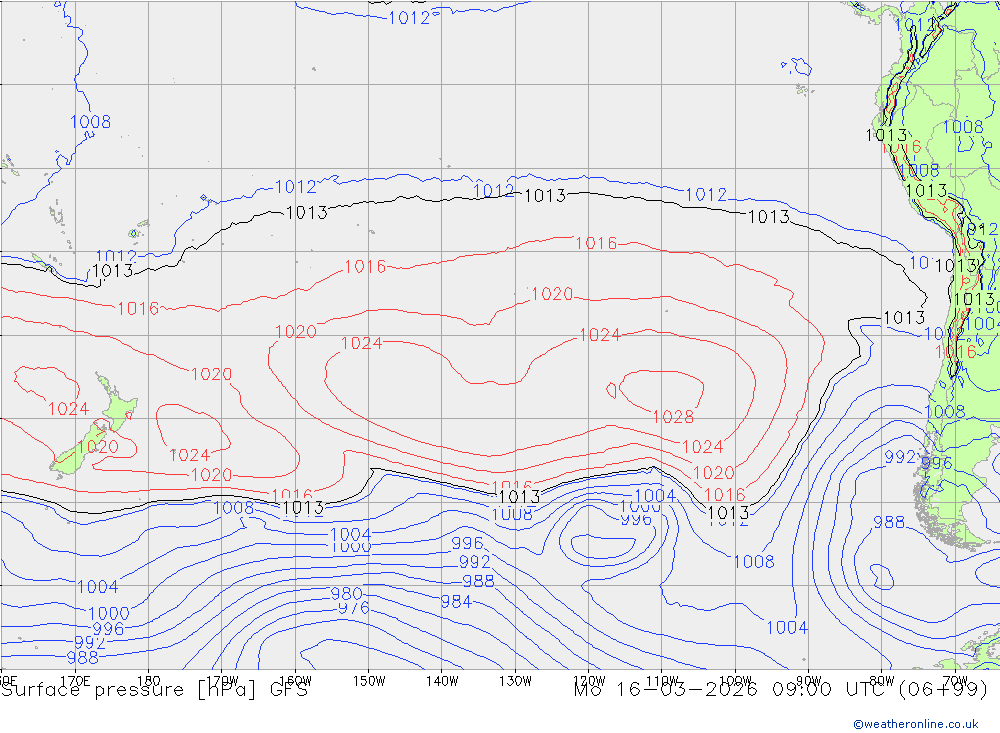Click the 100W longitude label
This screenshot has width=1000, height=733.
pos(735,681)
